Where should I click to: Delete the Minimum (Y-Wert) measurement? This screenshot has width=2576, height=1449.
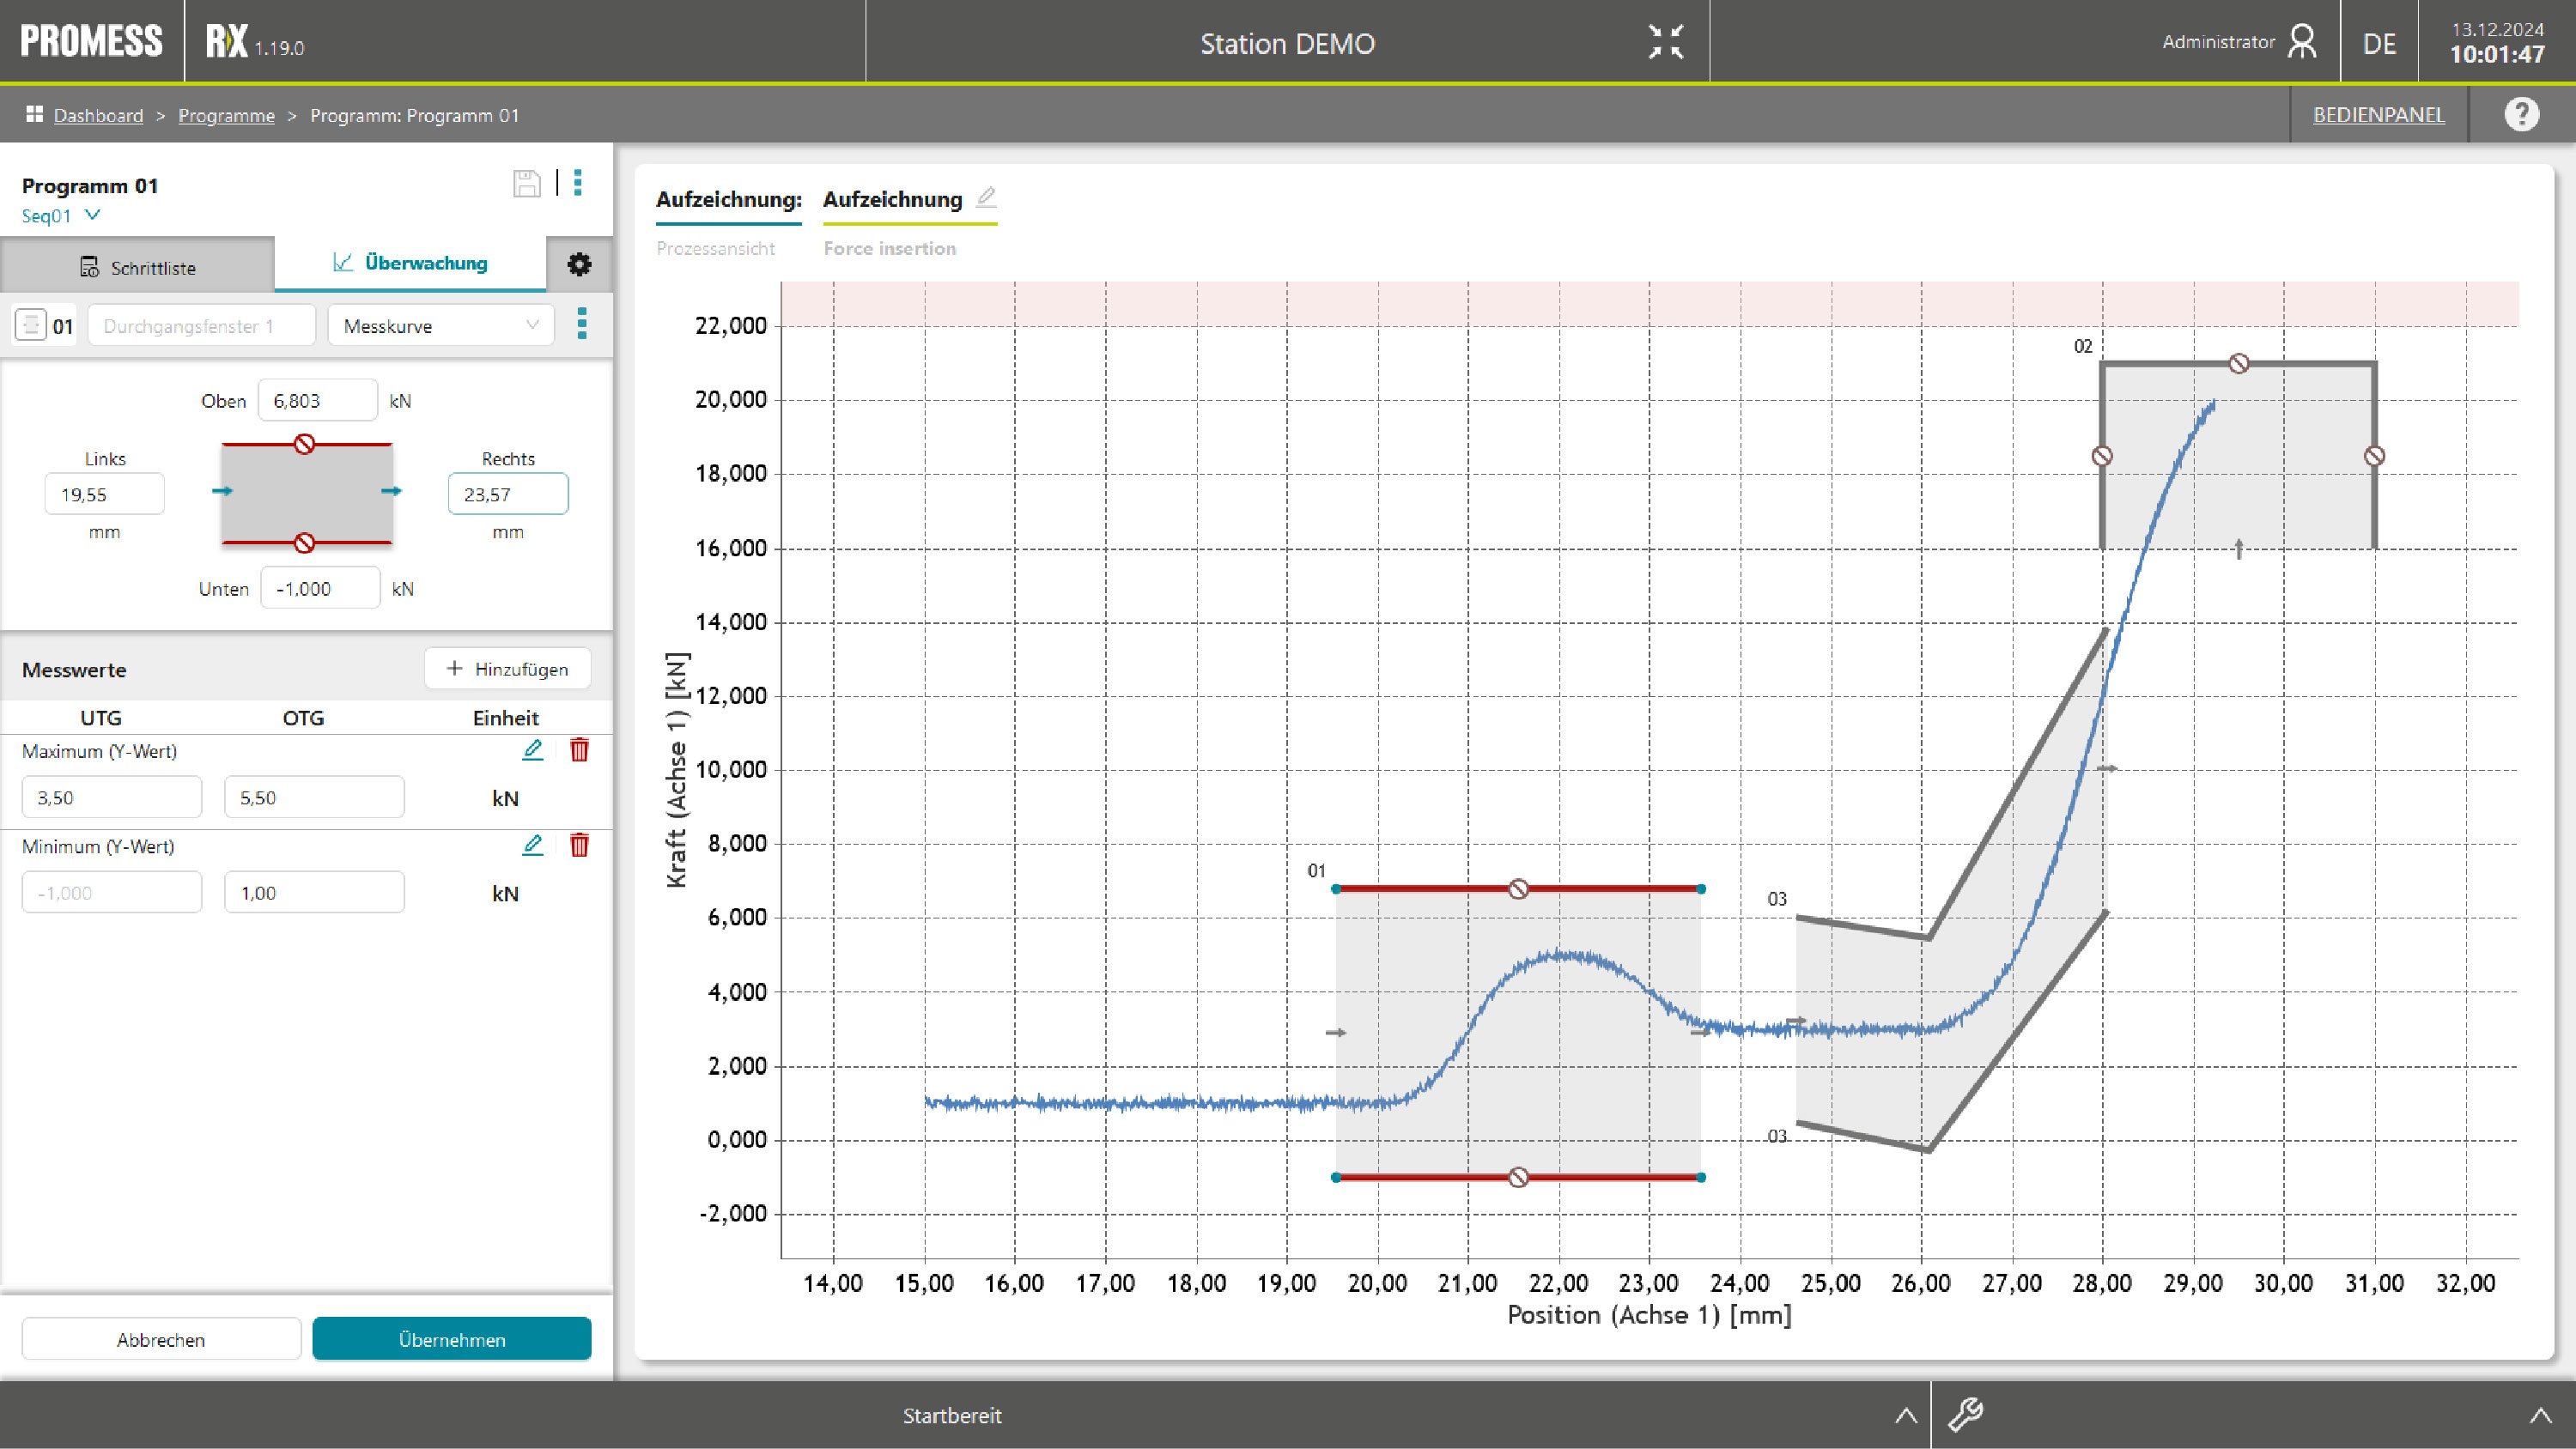(x=579, y=846)
